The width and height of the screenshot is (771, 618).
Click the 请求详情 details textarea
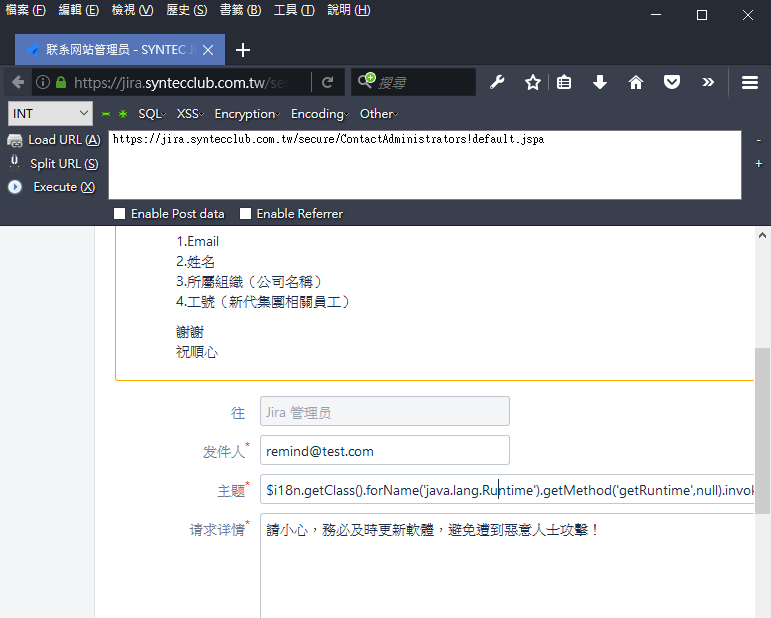pos(507,565)
